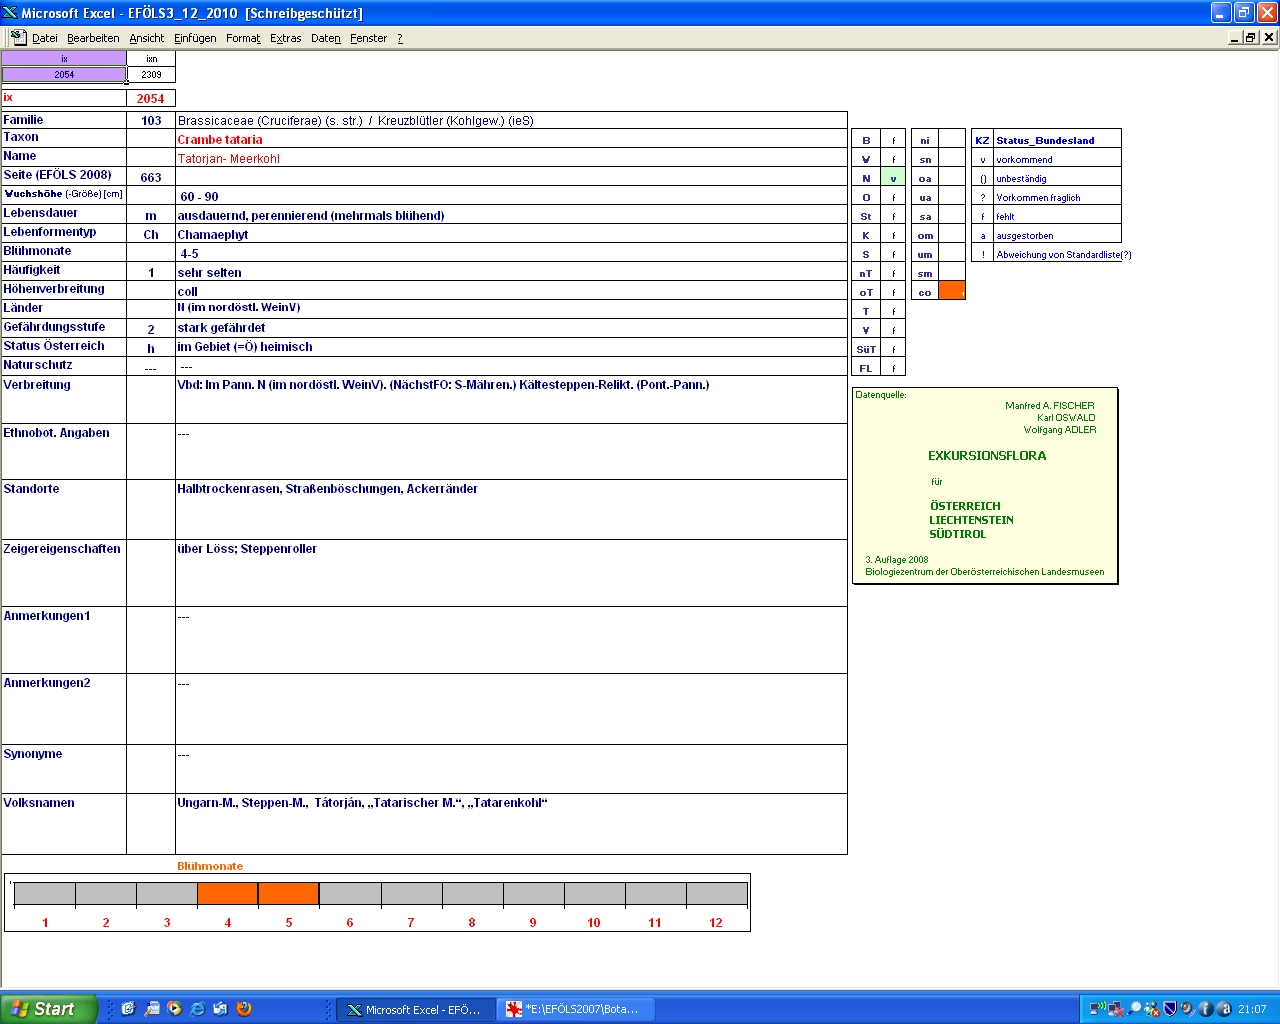
Task: Open the Extras menu
Action: tap(286, 38)
